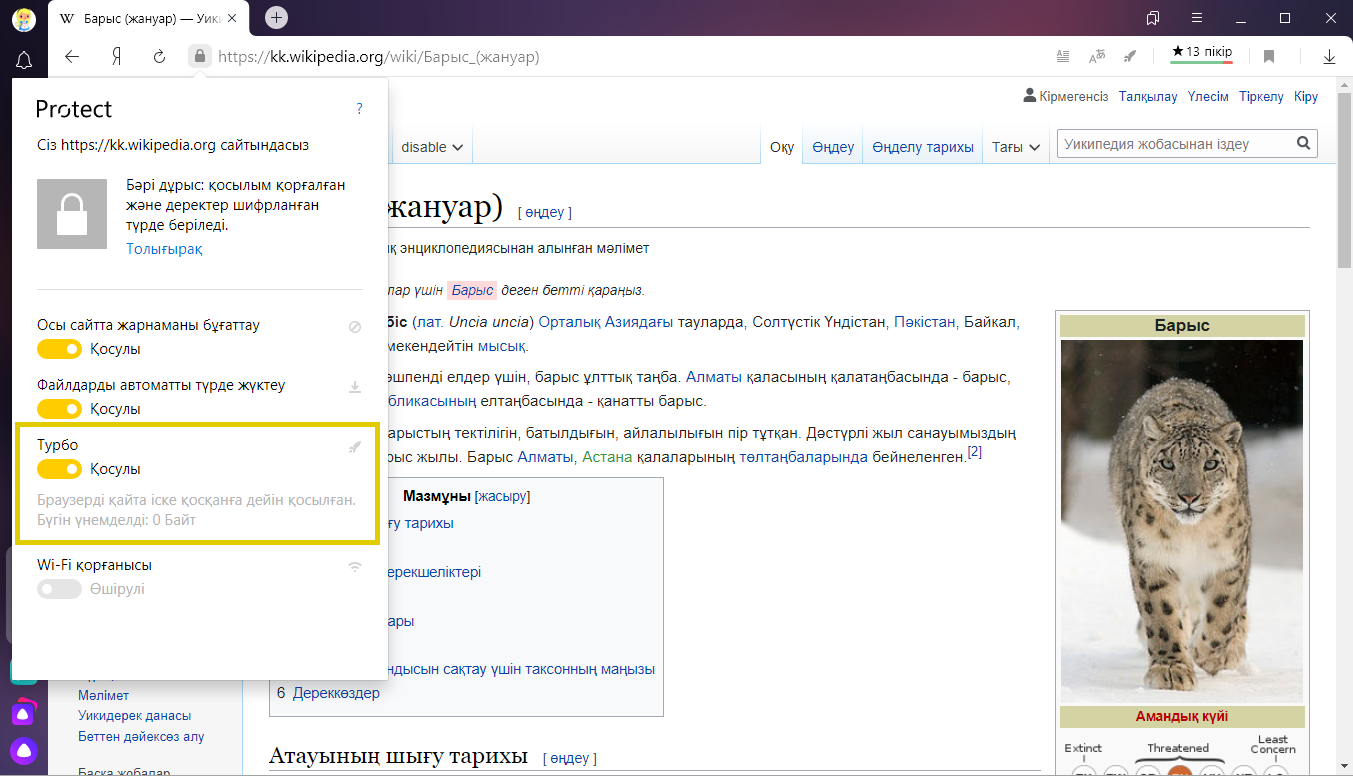Click the Тіркелу link
The height and width of the screenshot is (776, 1353).
[x=1261, y=96]
